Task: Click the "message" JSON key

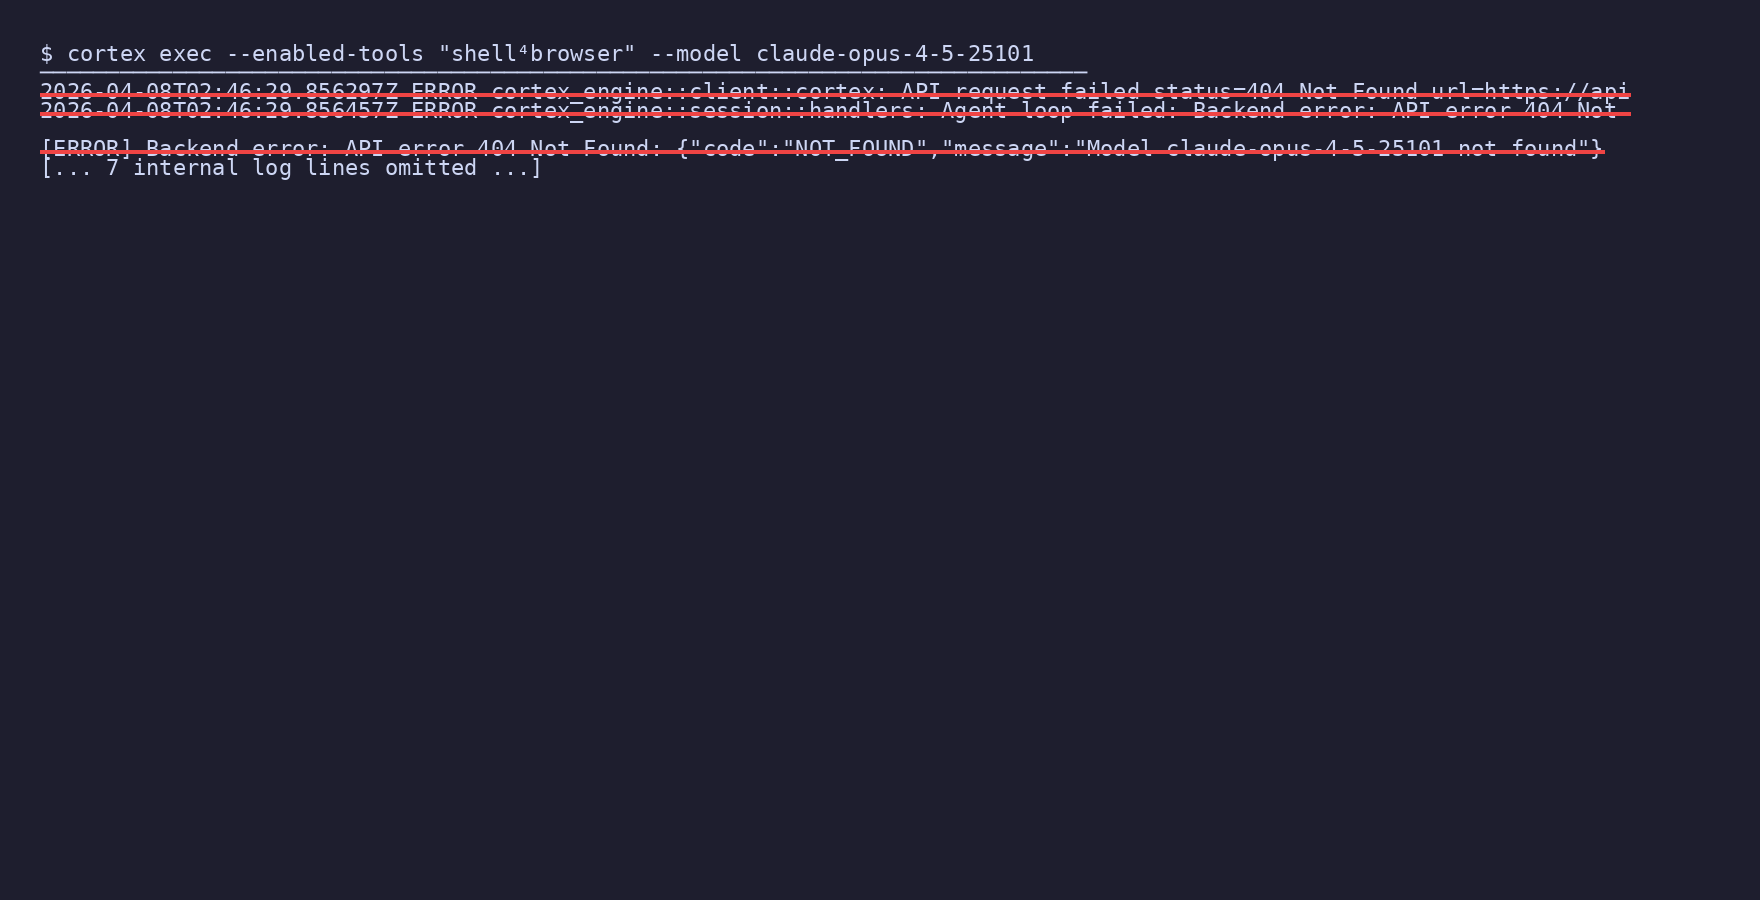Action: (1000, 149)
